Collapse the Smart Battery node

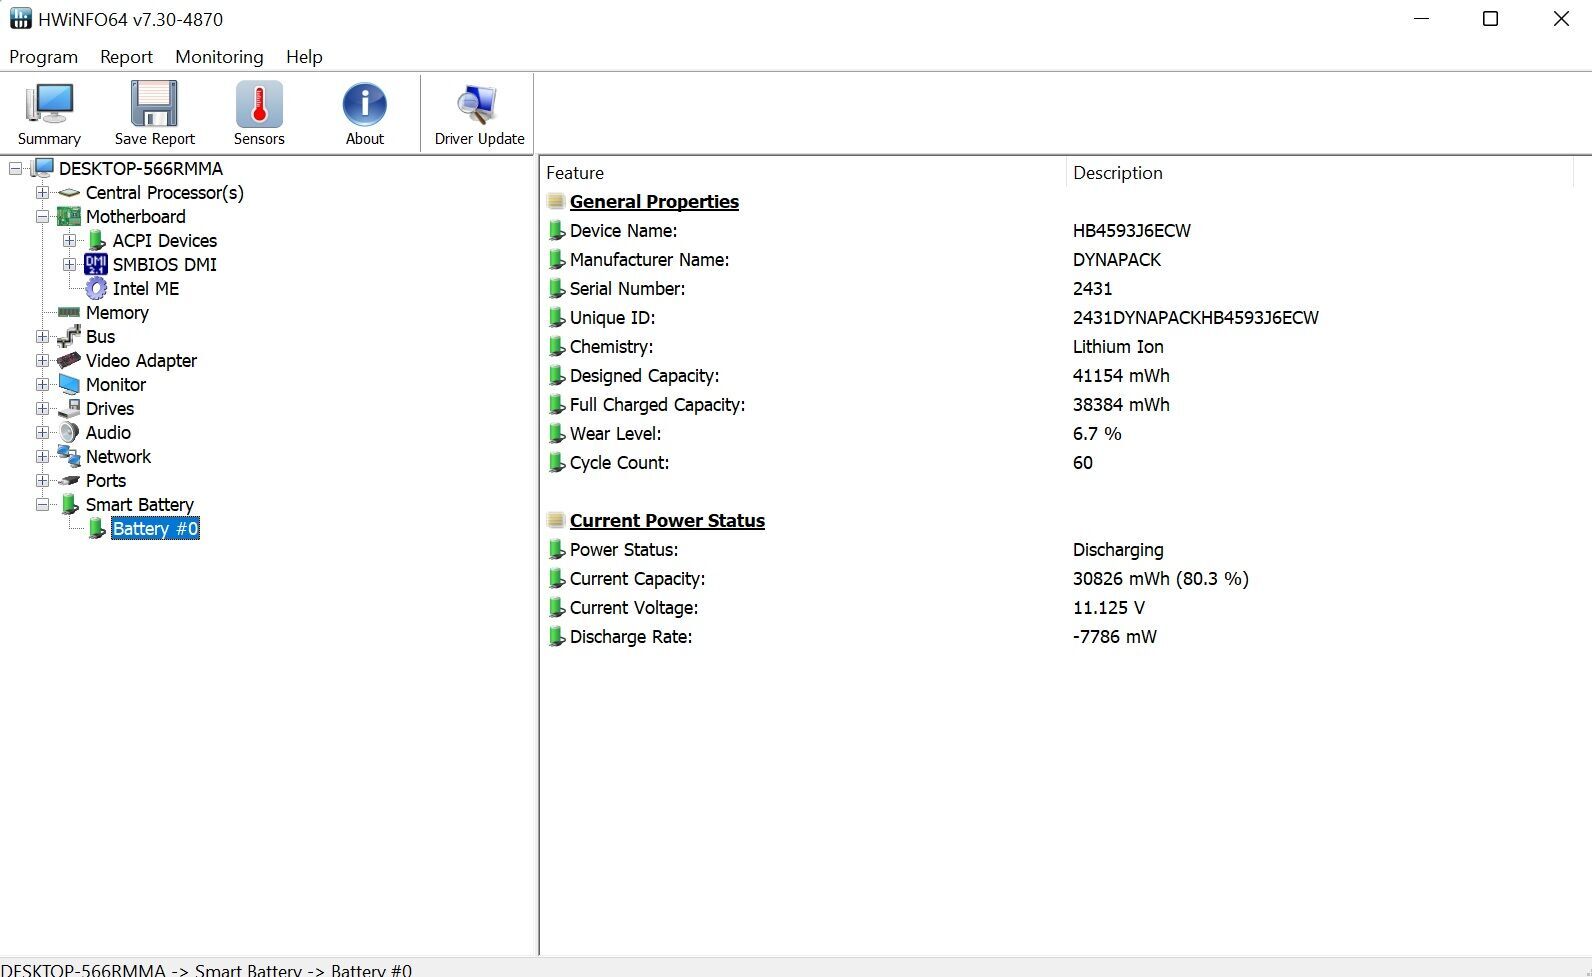coord(42,504)
